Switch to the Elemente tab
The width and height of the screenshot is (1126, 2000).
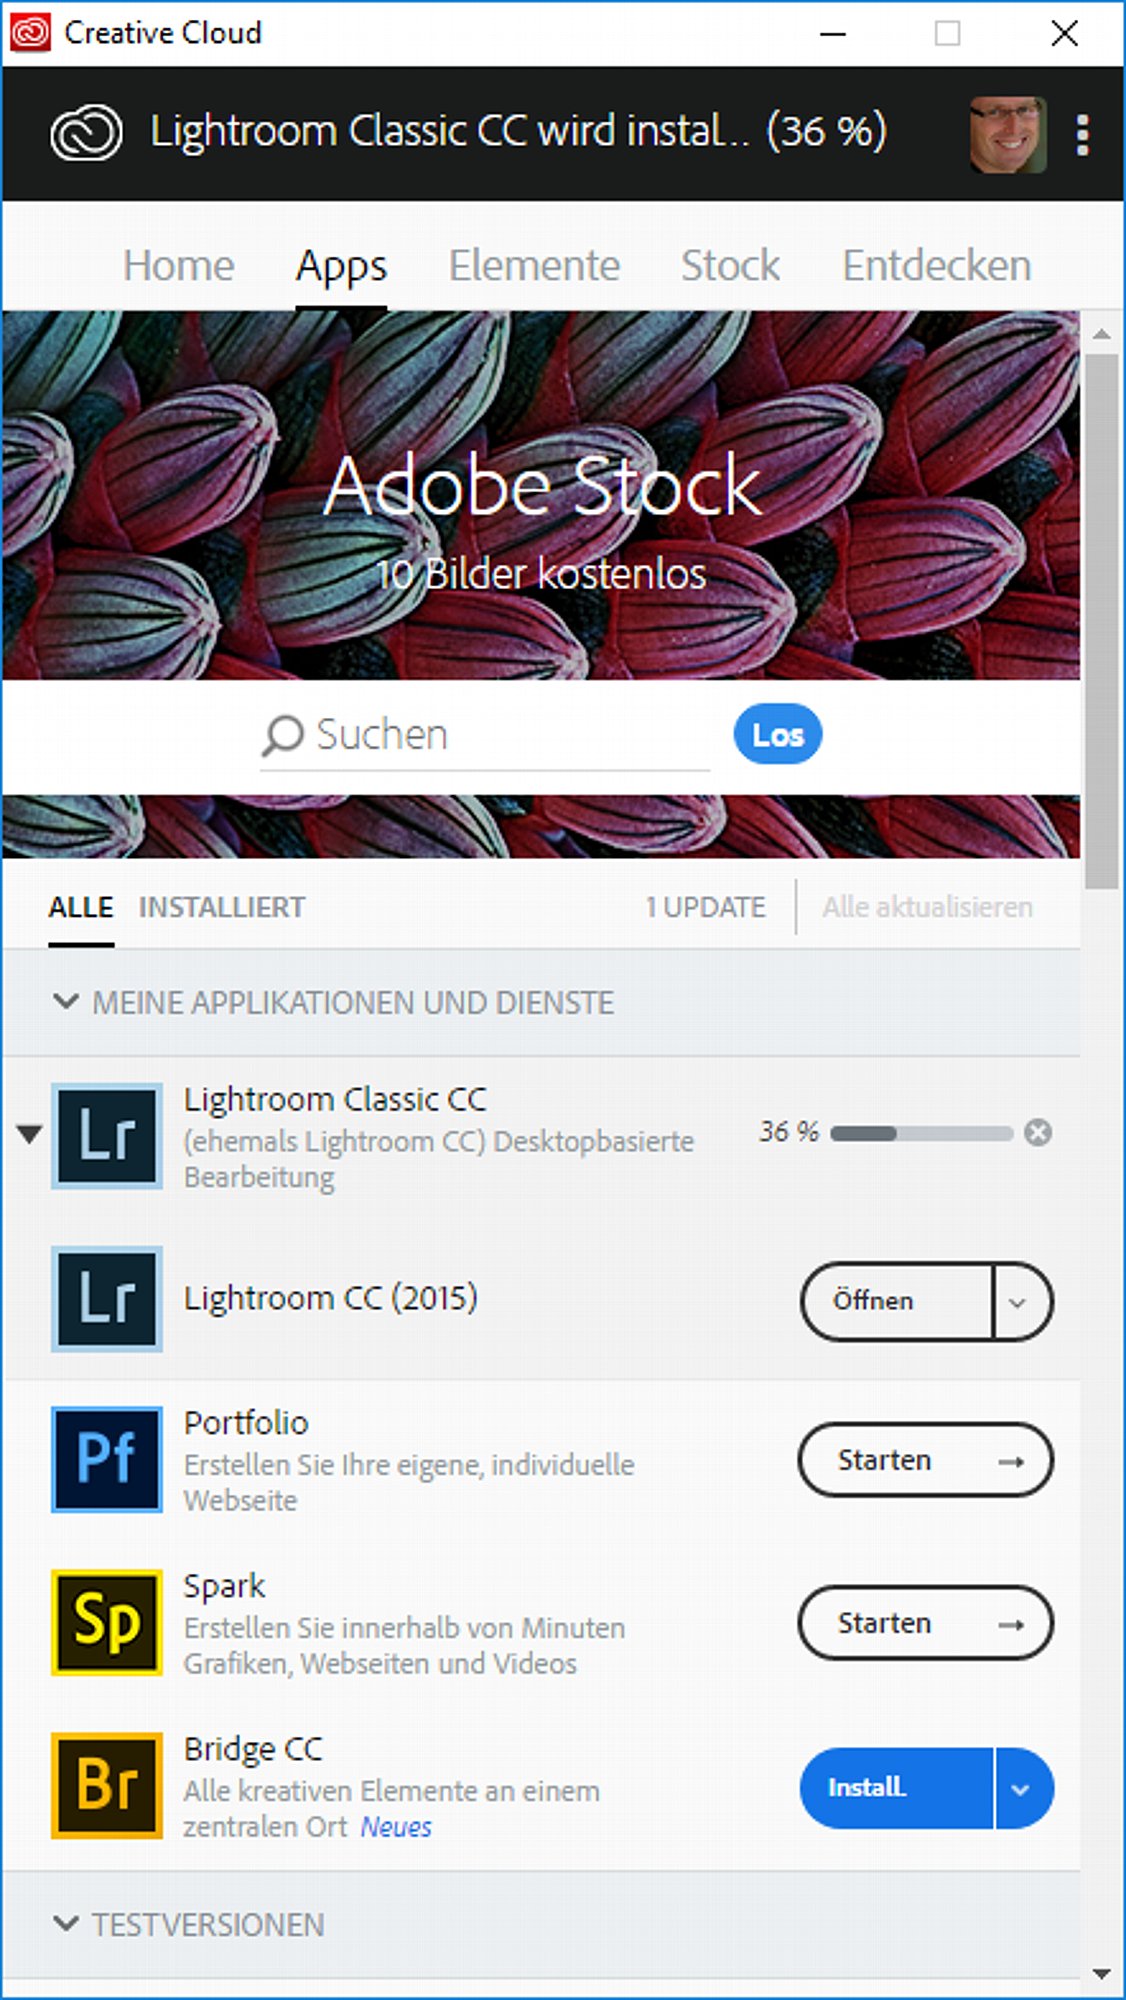pos(534,266)
